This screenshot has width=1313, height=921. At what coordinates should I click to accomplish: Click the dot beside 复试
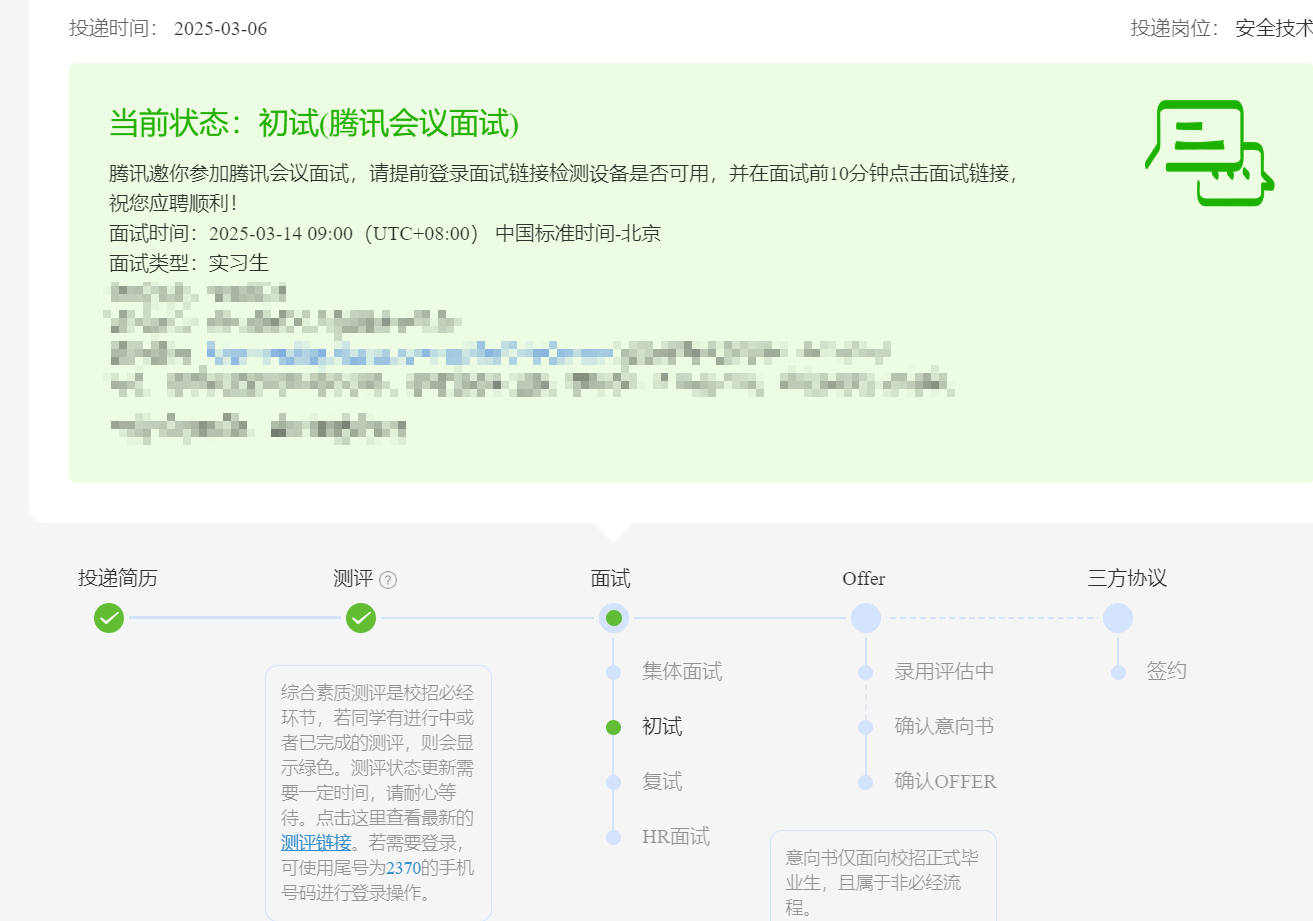pyautogui.click(x=614, y=782)
